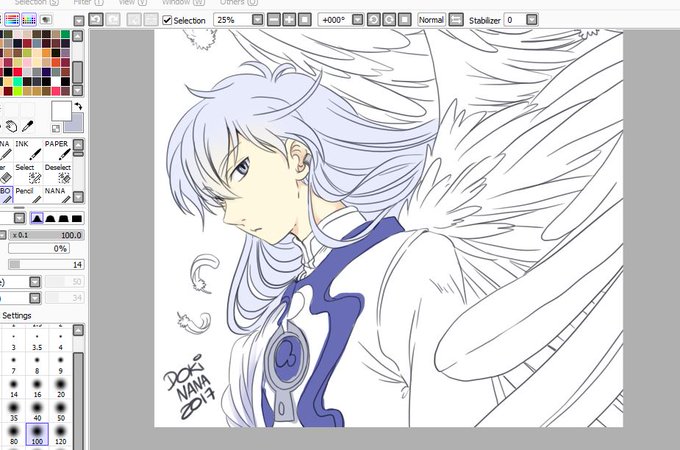The width and height of the screenshot is (680, 450).
Task: Pick brush size 120 preset
Action: pos(61,435)
